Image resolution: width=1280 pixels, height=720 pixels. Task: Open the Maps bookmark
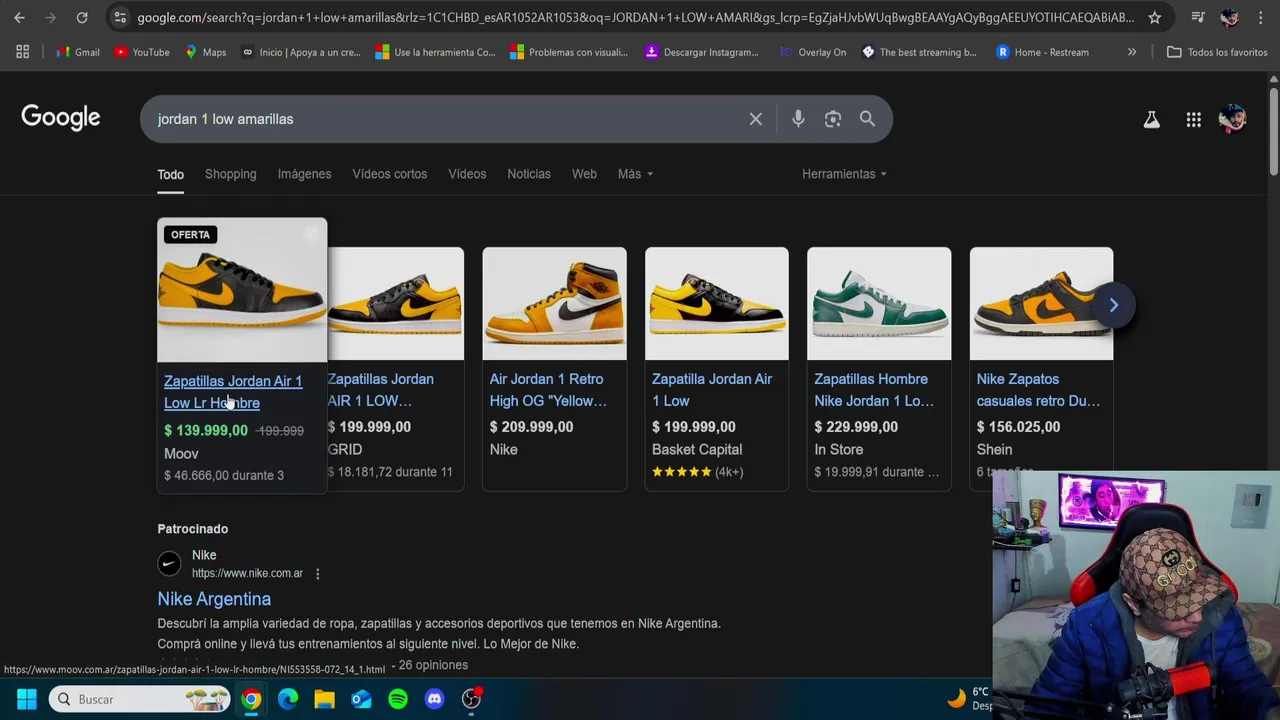click(x=206, y=52)
